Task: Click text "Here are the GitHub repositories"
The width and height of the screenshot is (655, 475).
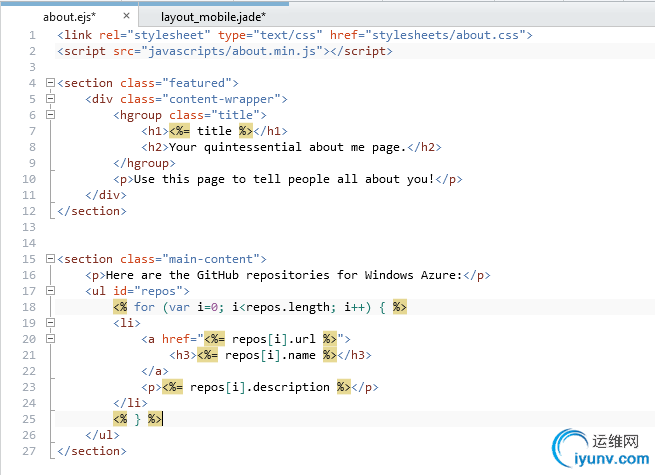Action: [218, 275]
